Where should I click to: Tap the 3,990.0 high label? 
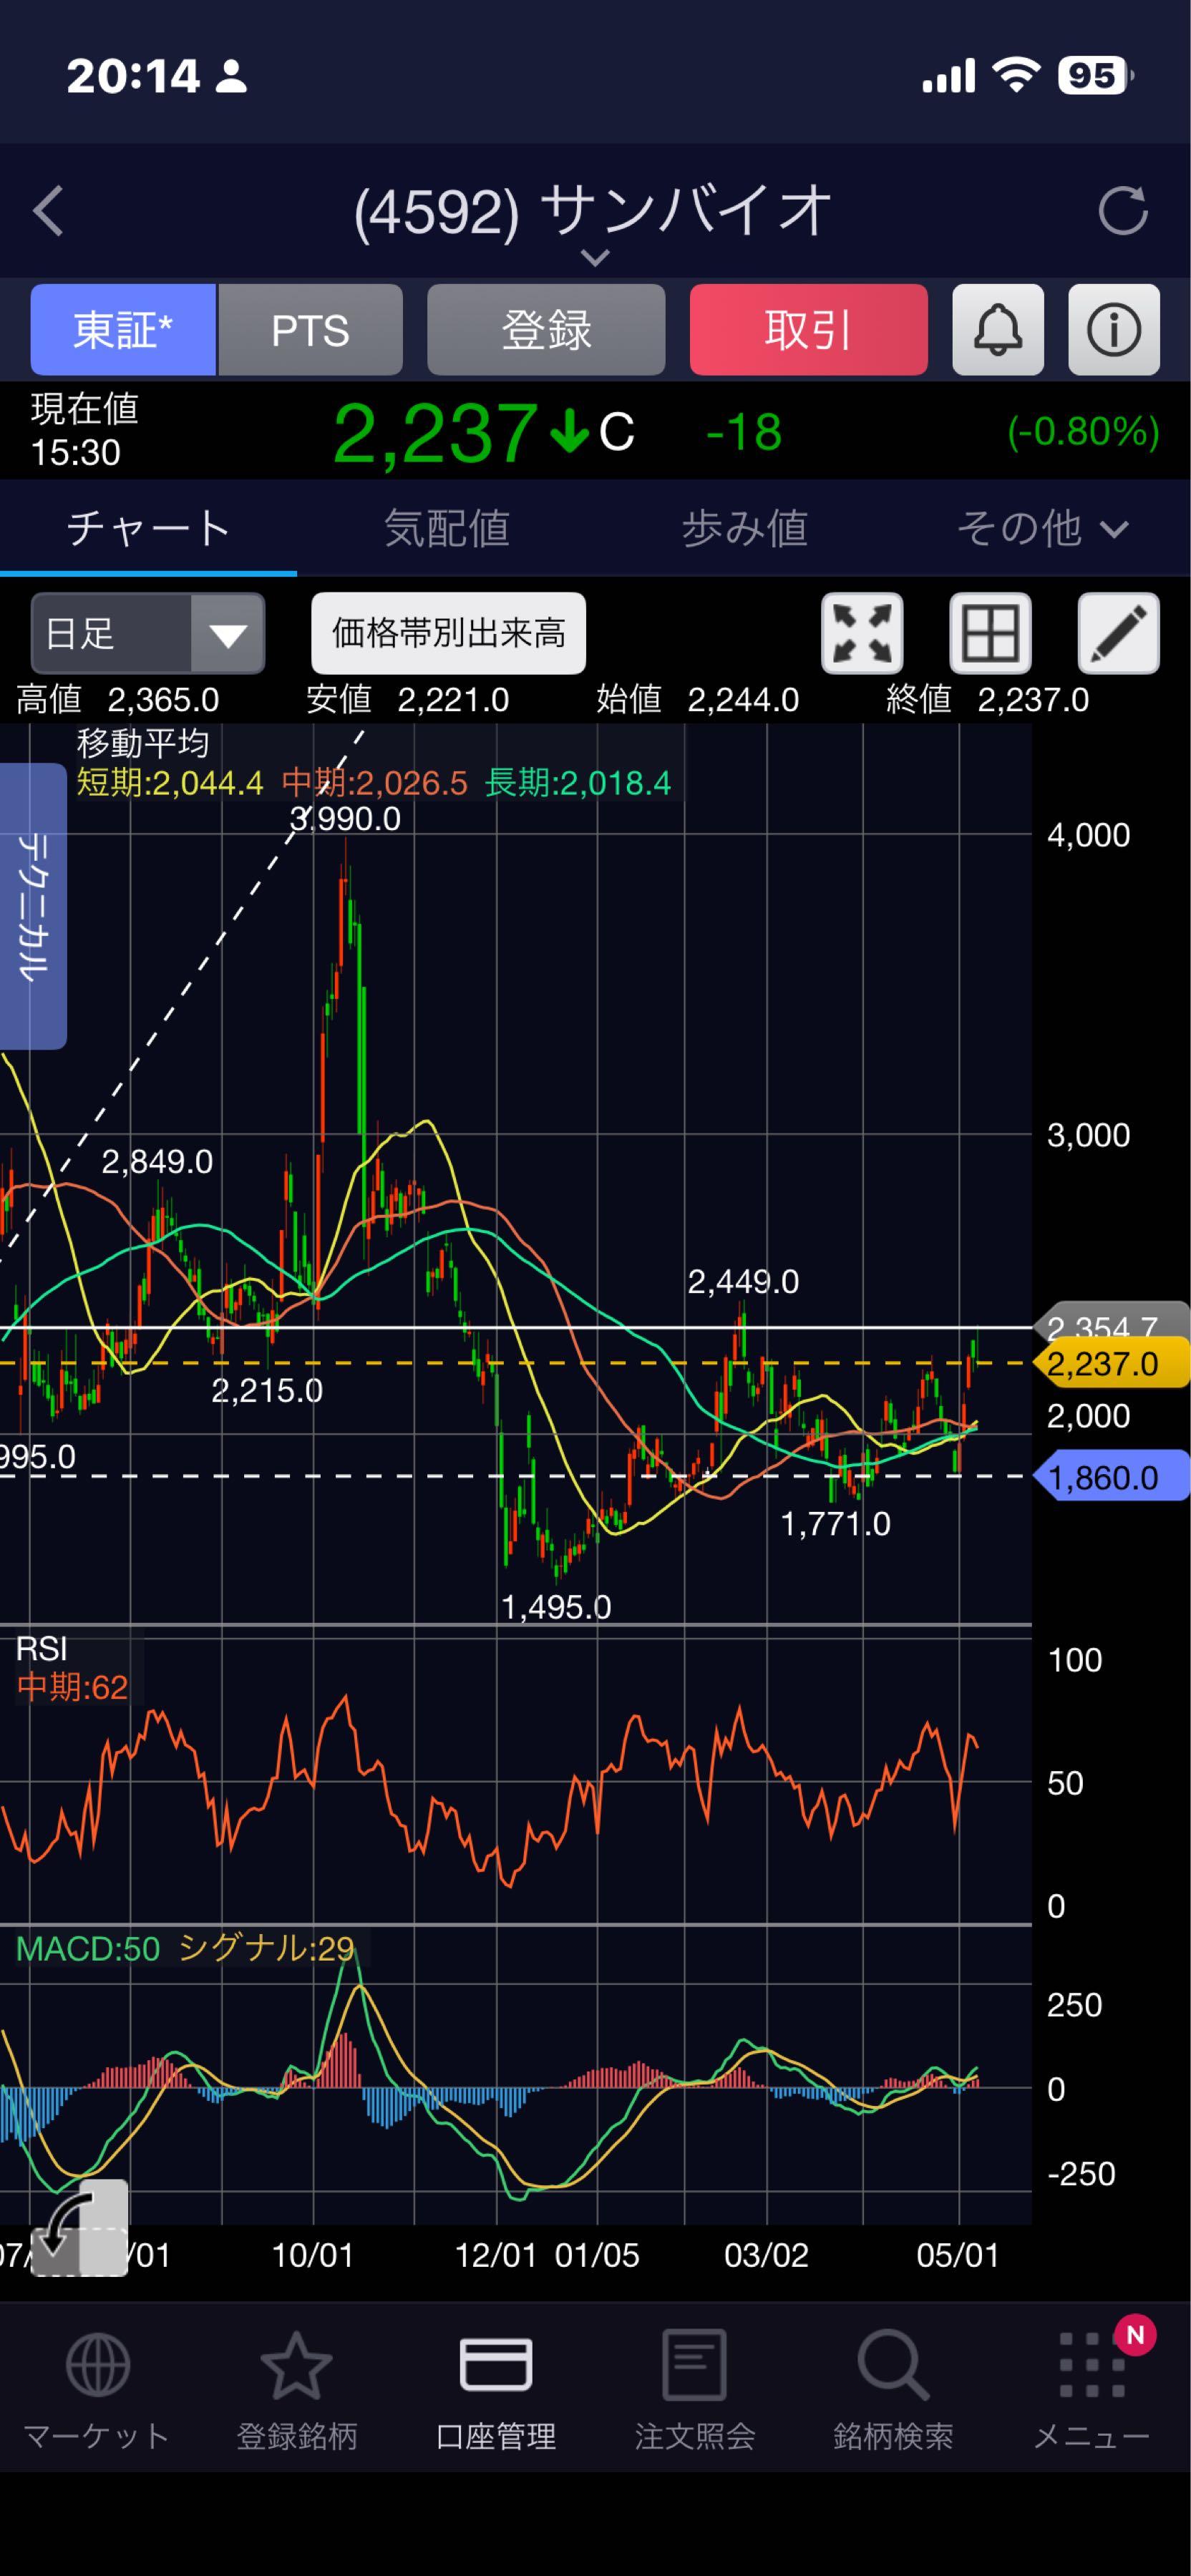(345, 819)
